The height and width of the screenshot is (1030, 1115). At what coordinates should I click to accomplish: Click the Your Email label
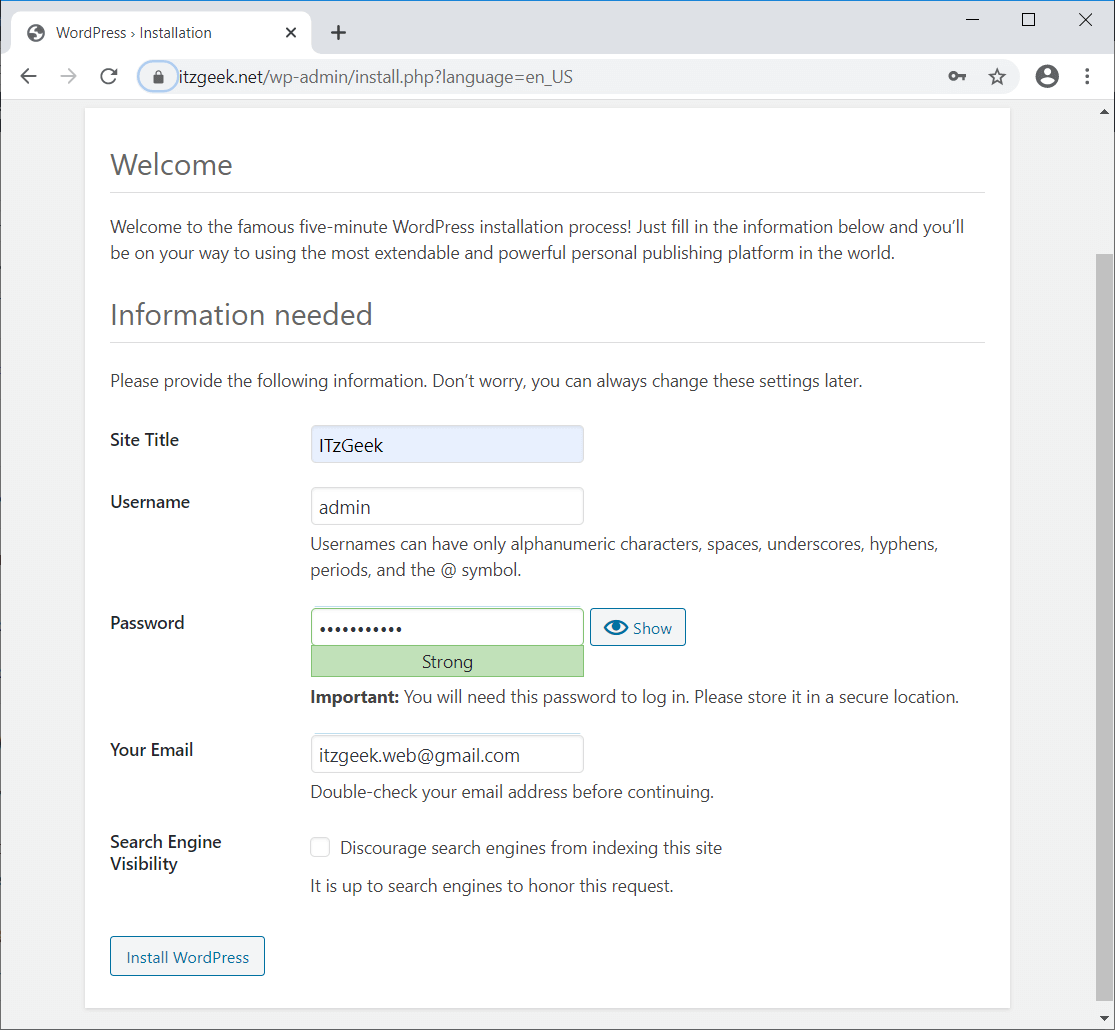pos(151,750)
